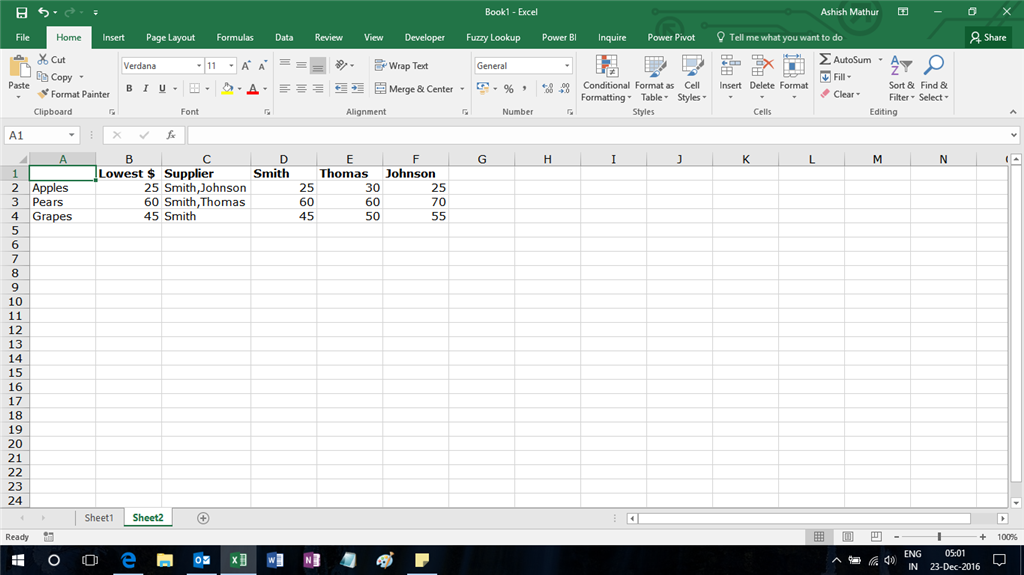The image size is (1024, 575).
Task: Toggle Bottom Align for cells
Action: coord(317,65)
